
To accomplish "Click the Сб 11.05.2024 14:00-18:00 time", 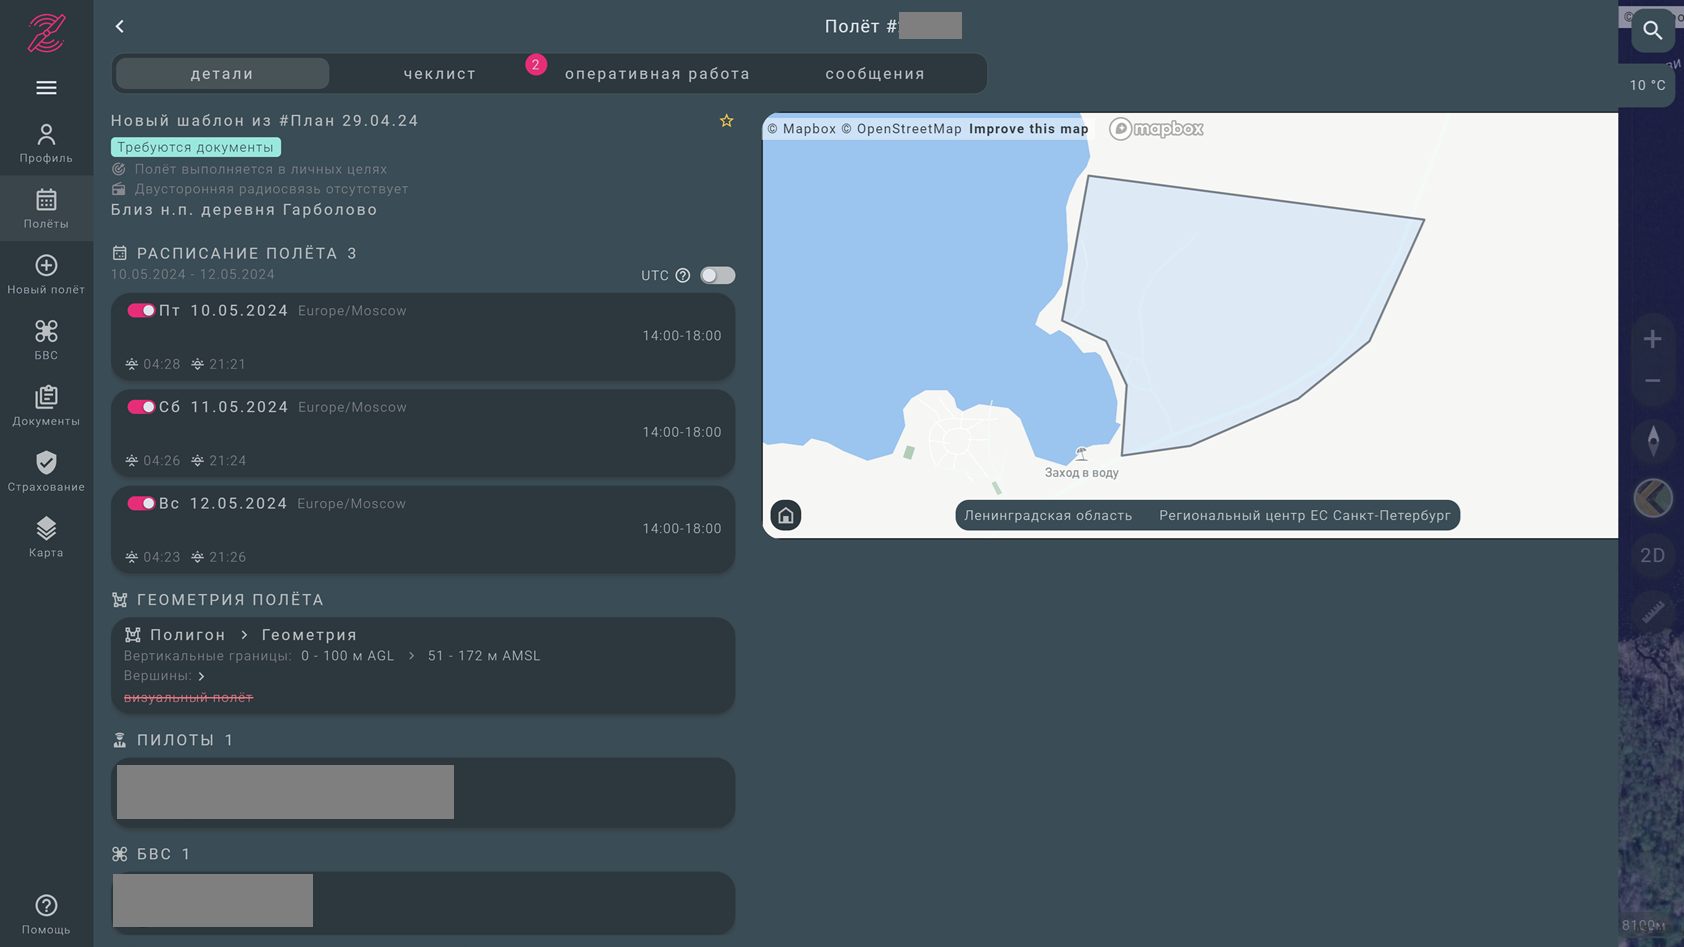I will click(682, 432).
